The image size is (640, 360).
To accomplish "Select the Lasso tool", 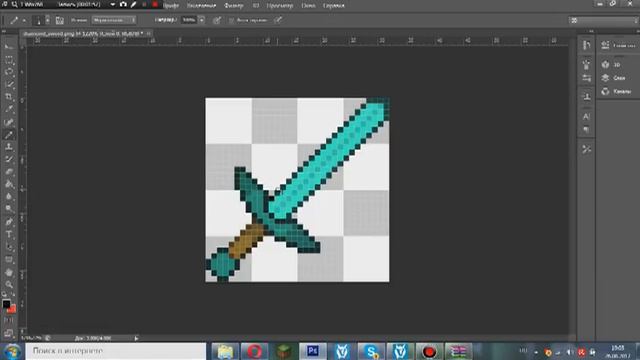I will click(9, 72).
